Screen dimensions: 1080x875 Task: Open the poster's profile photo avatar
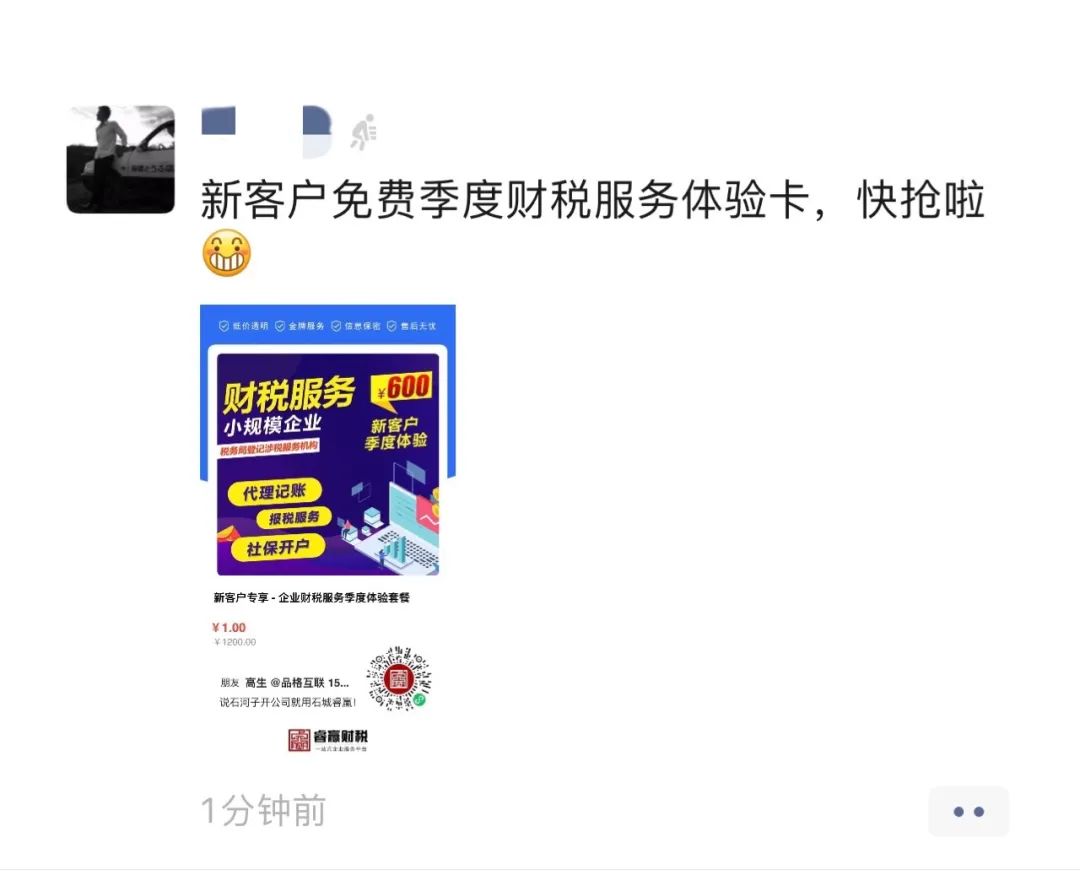121,160
